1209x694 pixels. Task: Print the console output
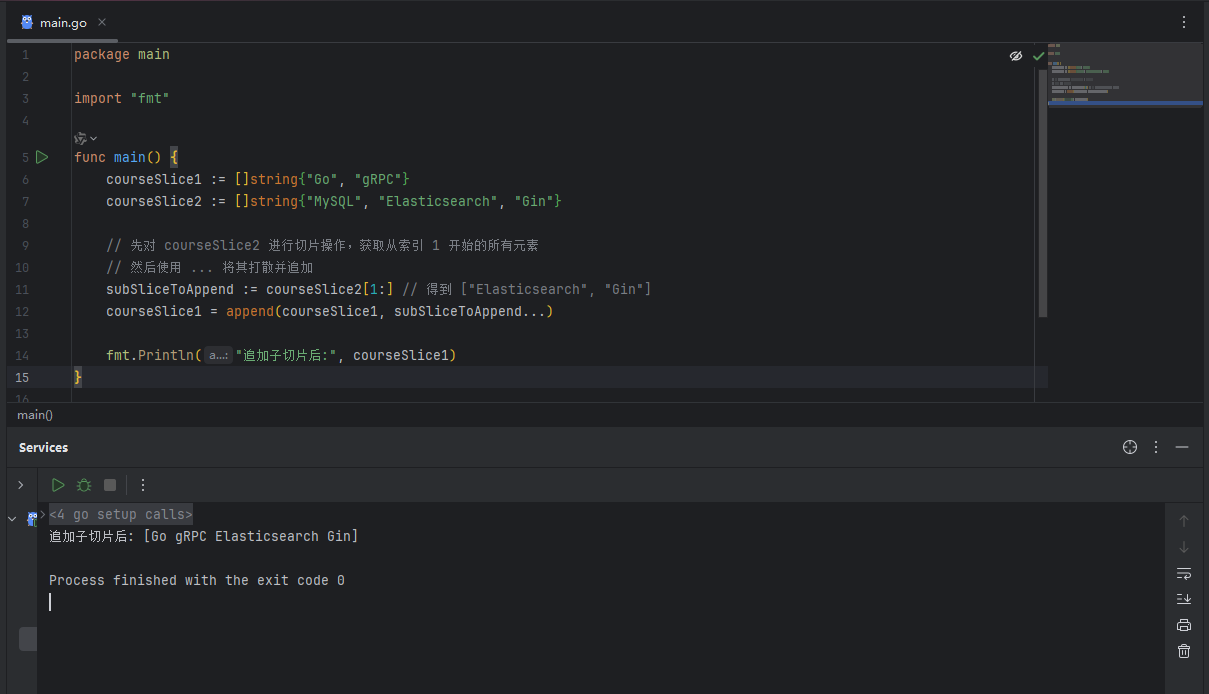point(1184,625)
